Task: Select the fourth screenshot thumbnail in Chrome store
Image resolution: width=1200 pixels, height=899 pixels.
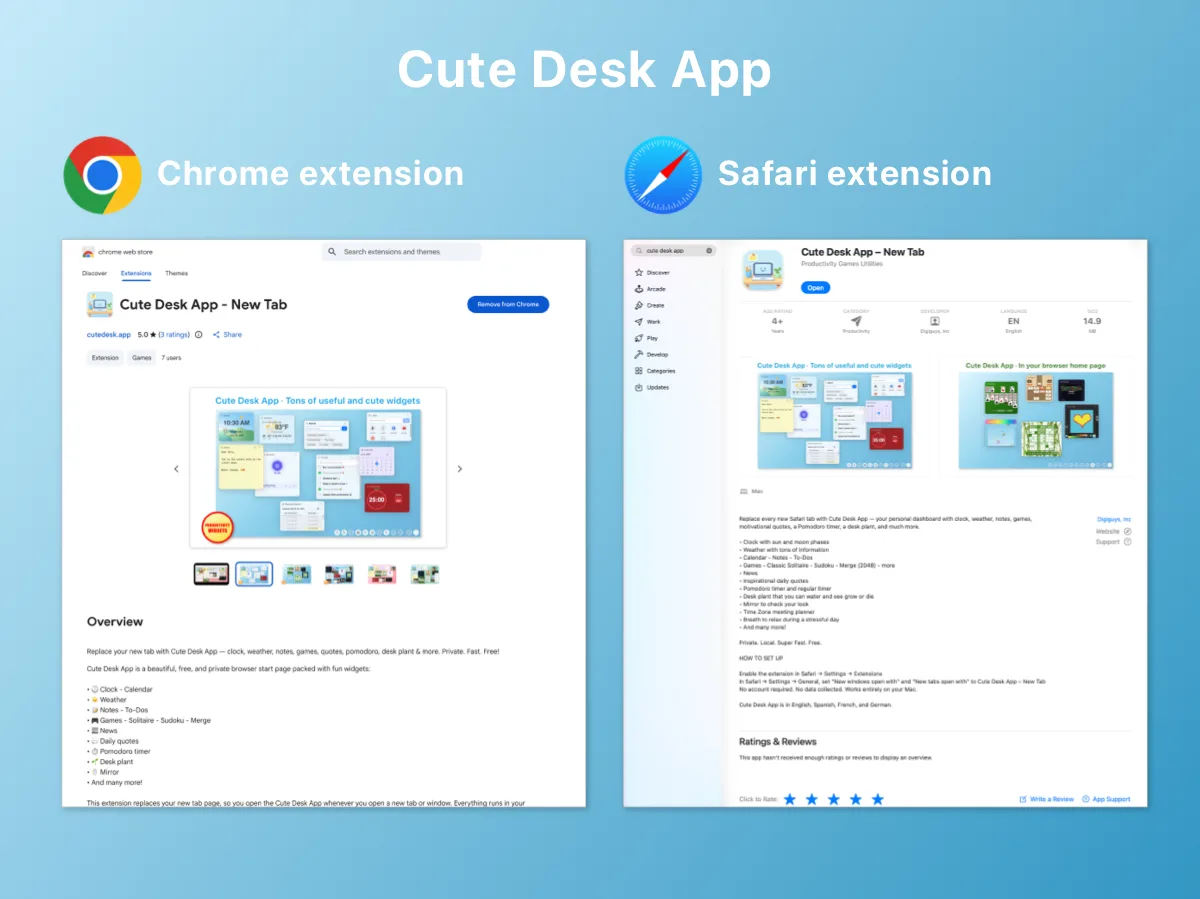Action: point(340,574)
